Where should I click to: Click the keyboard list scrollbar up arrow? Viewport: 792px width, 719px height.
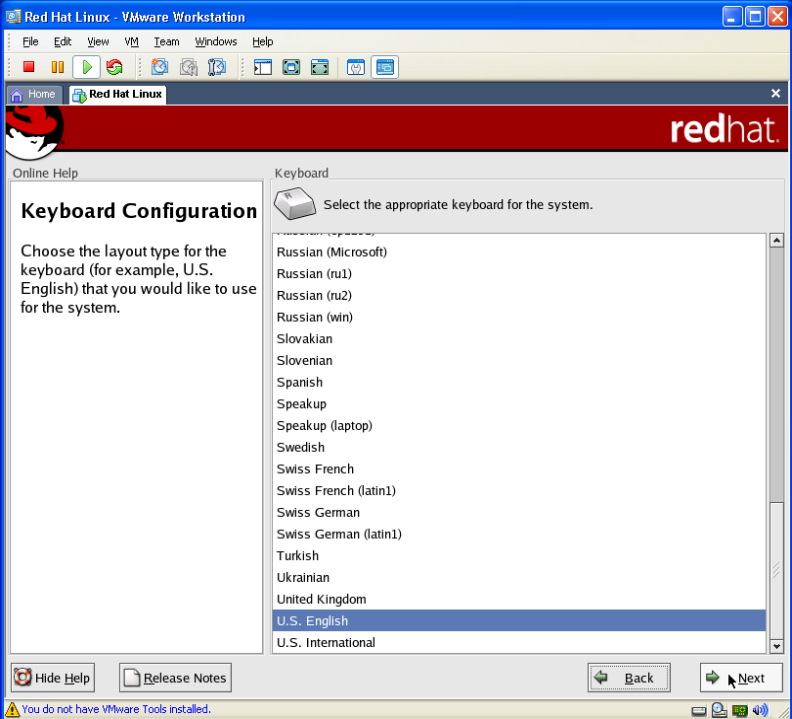click(x=776, y=240)
